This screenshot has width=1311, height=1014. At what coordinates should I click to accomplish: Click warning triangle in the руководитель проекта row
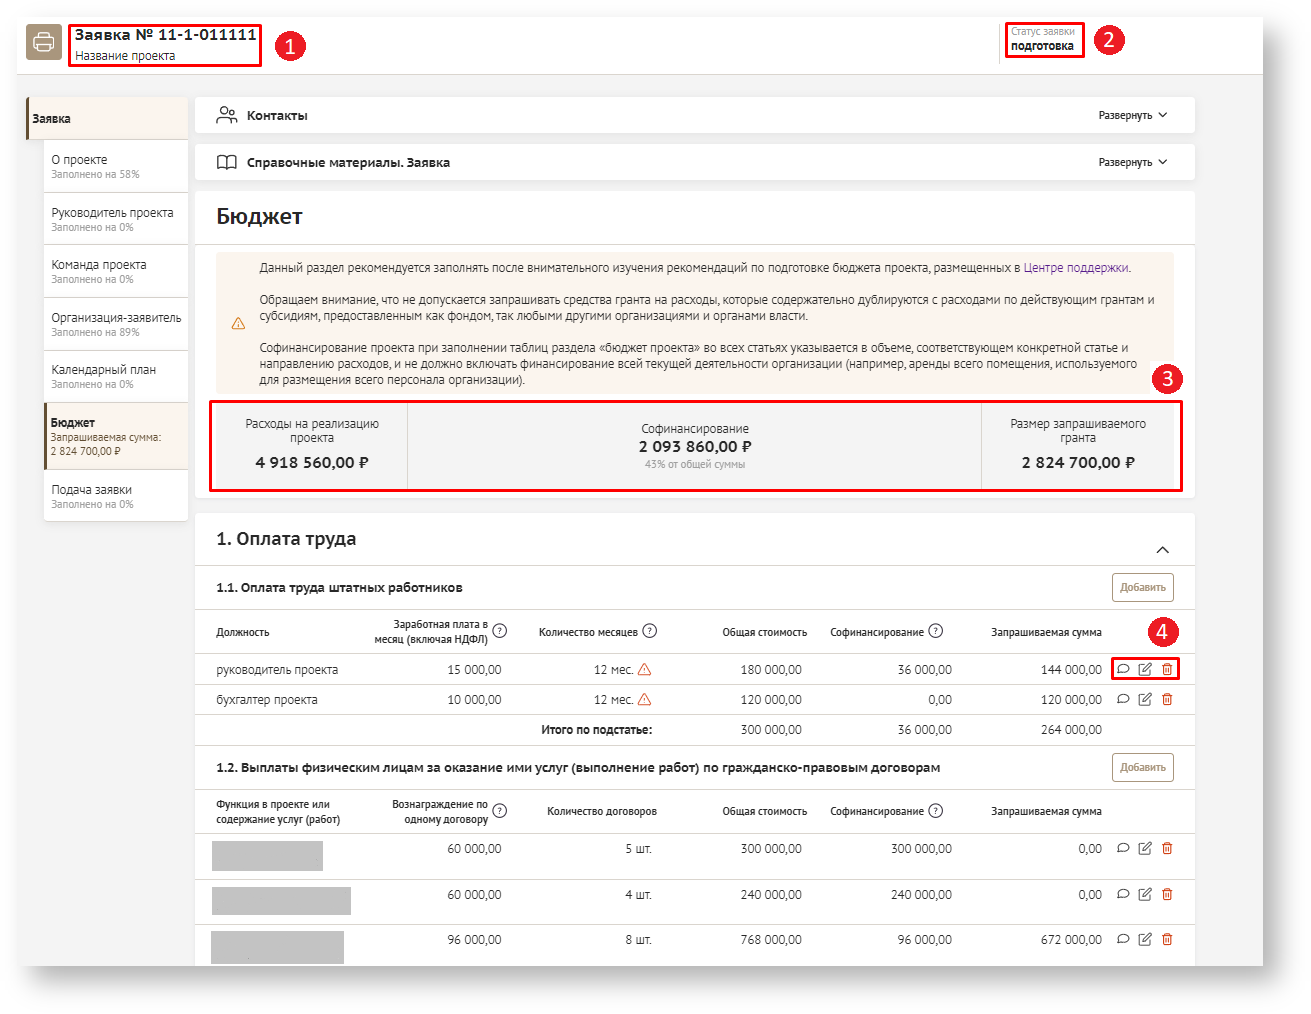coord(645,670)
